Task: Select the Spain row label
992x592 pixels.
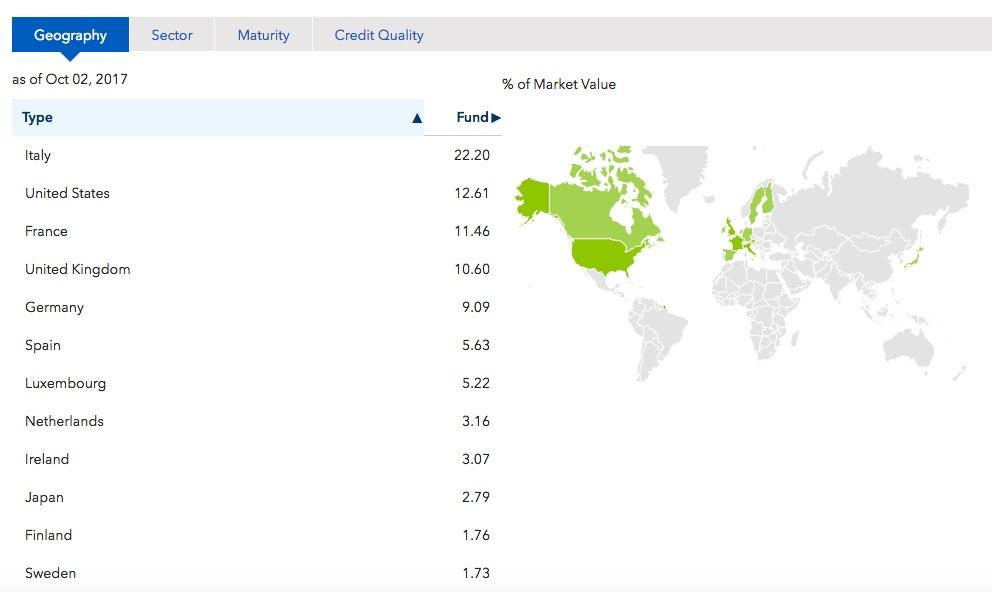Action: tap(43, 345)
